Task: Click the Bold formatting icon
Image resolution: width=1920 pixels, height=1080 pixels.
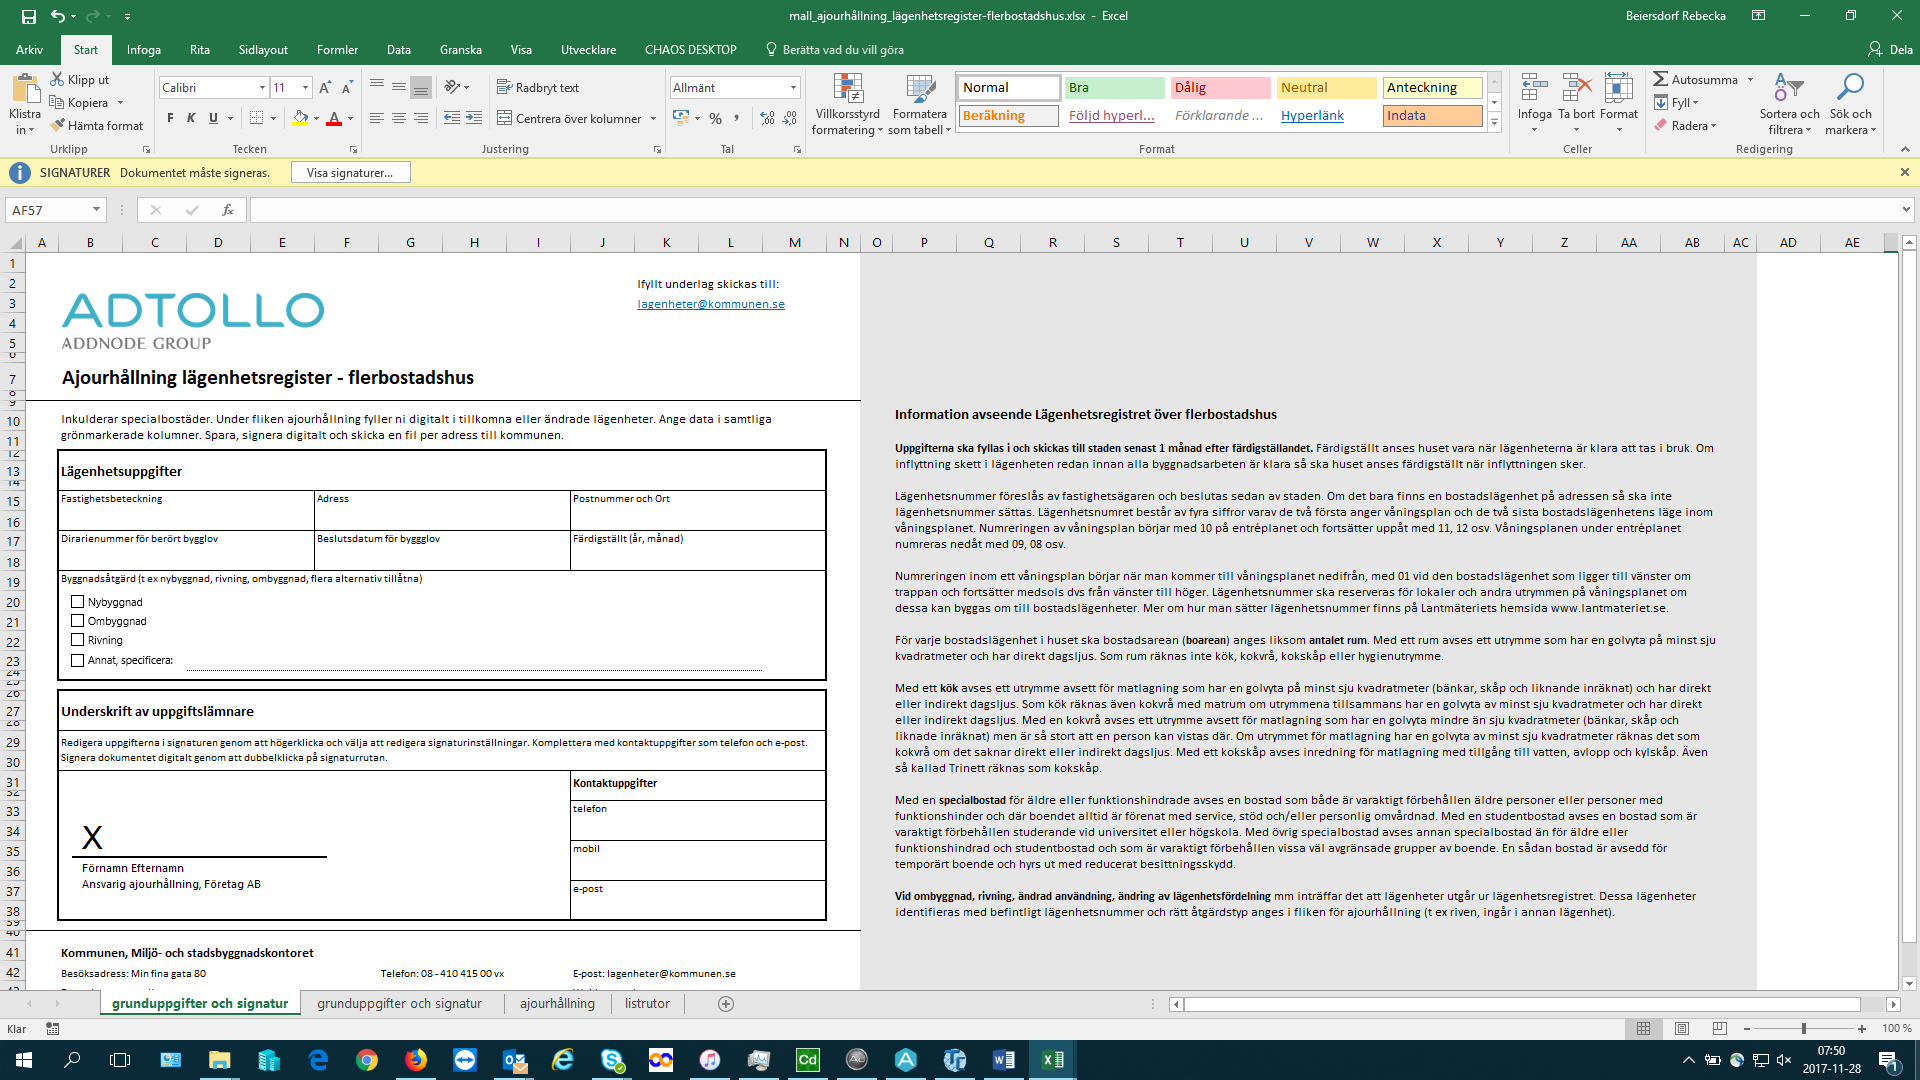Action: 170,118
